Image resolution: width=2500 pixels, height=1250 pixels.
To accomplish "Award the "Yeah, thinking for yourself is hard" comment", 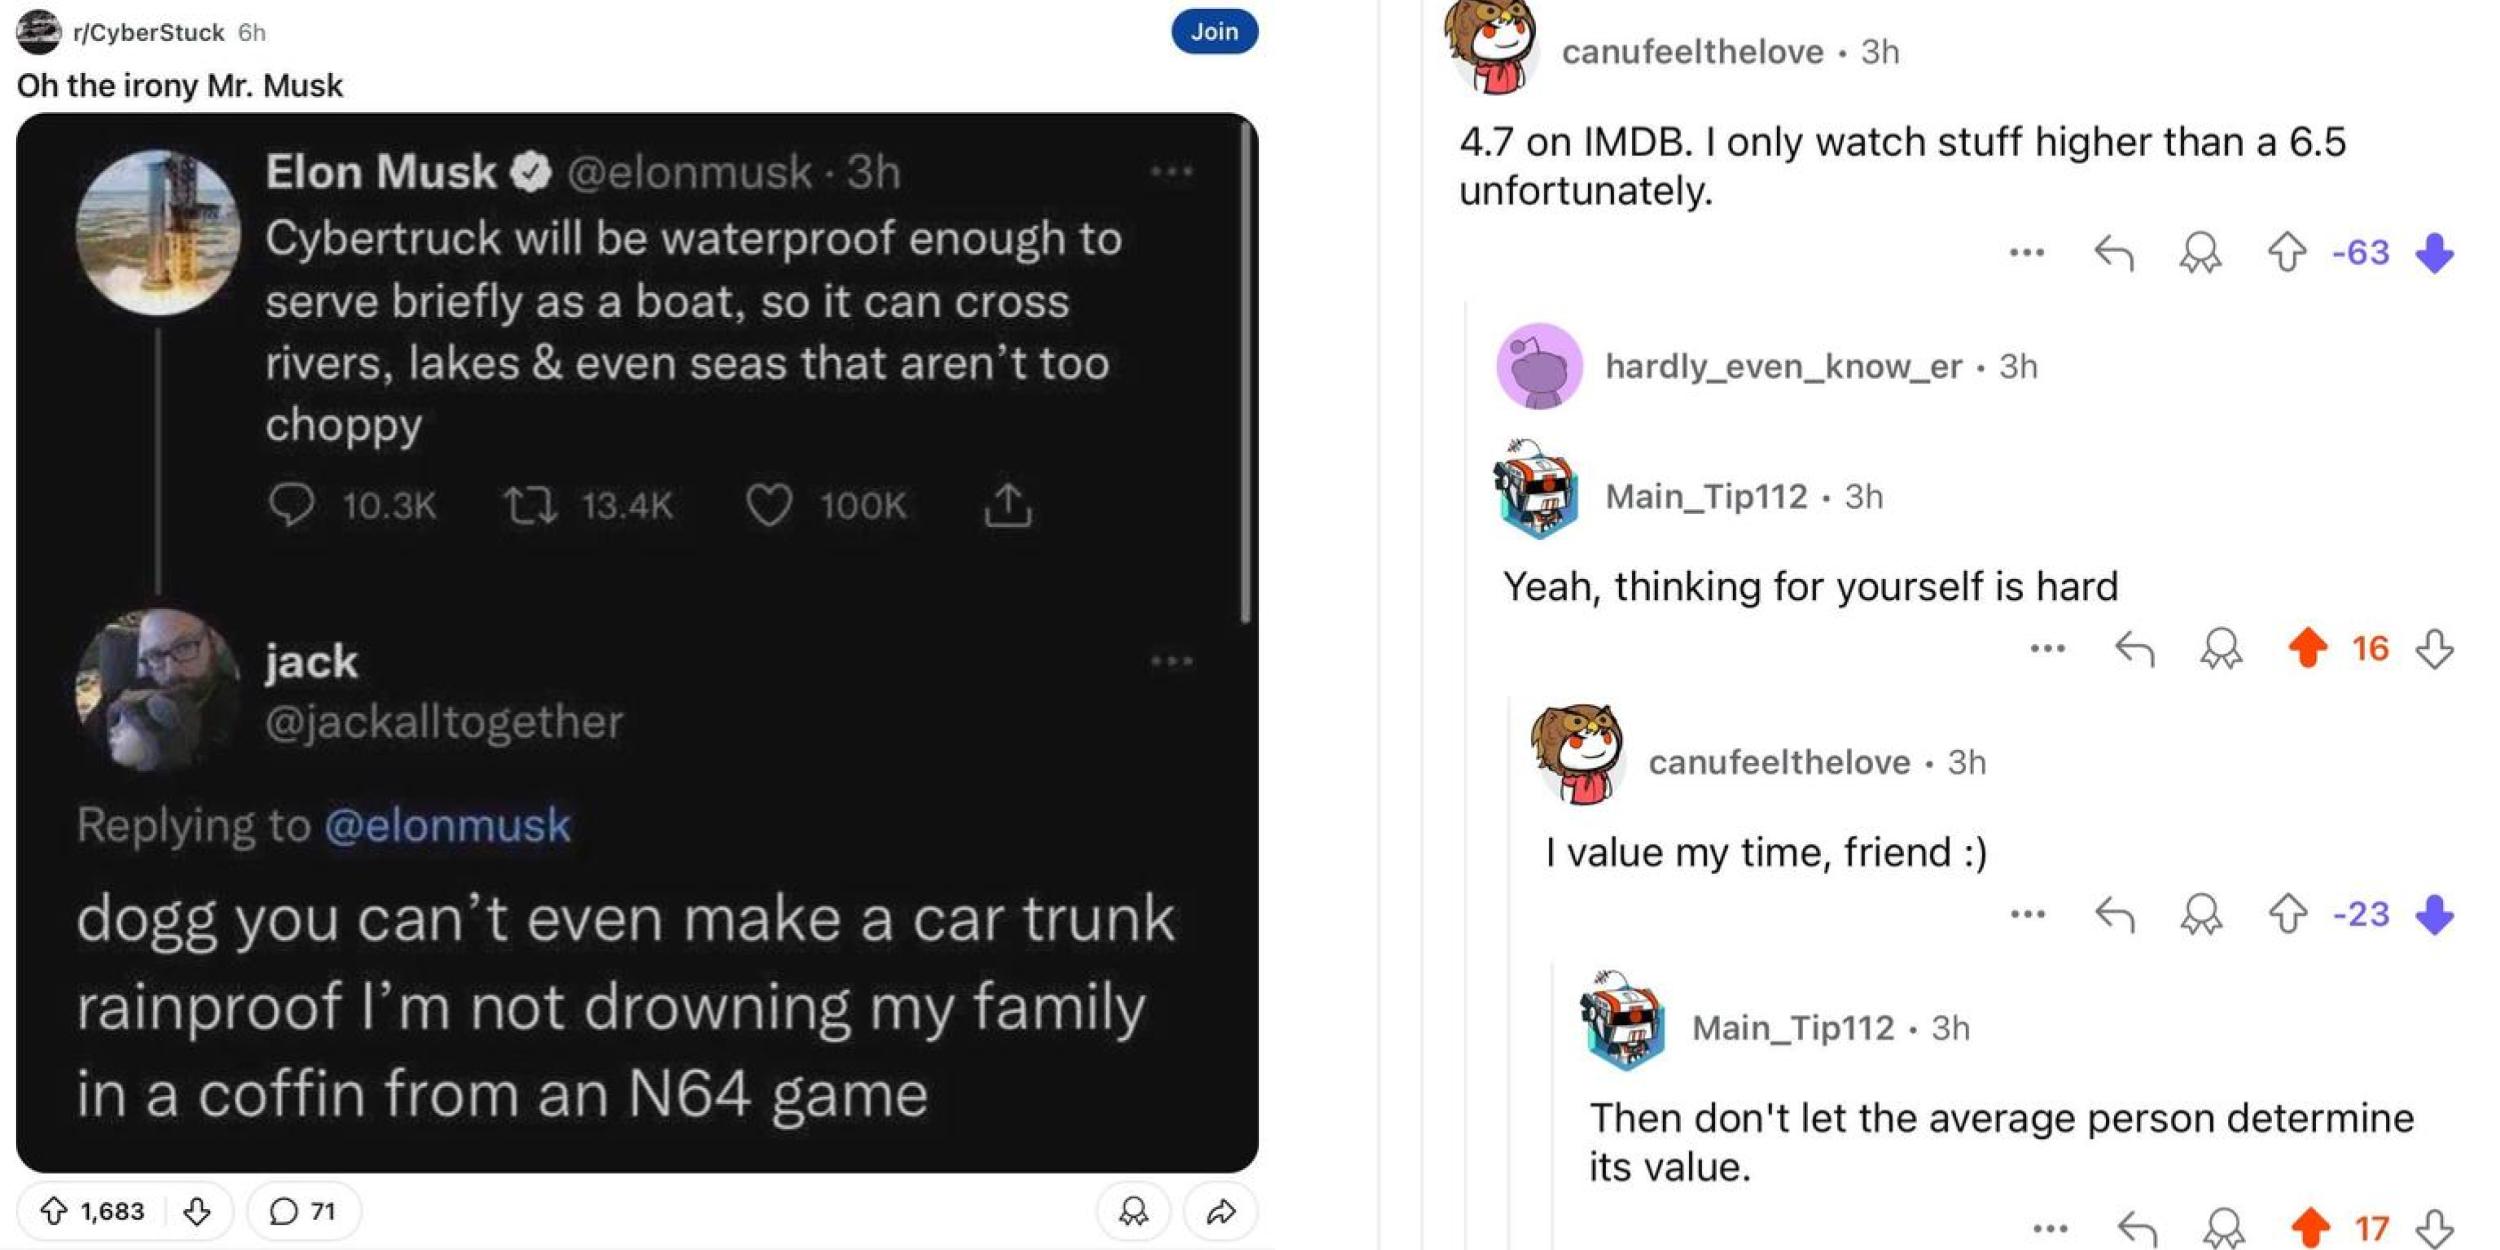I will coord(2221,649).
